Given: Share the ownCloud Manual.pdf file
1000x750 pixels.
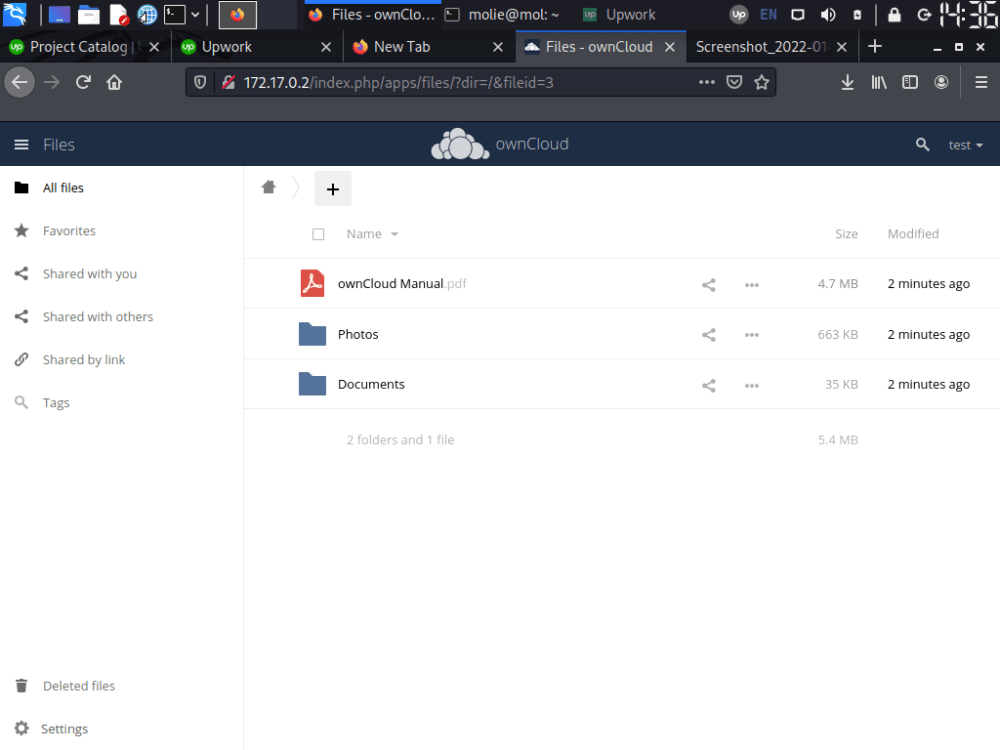Looking at the screenshot, I should click(709, 284).
